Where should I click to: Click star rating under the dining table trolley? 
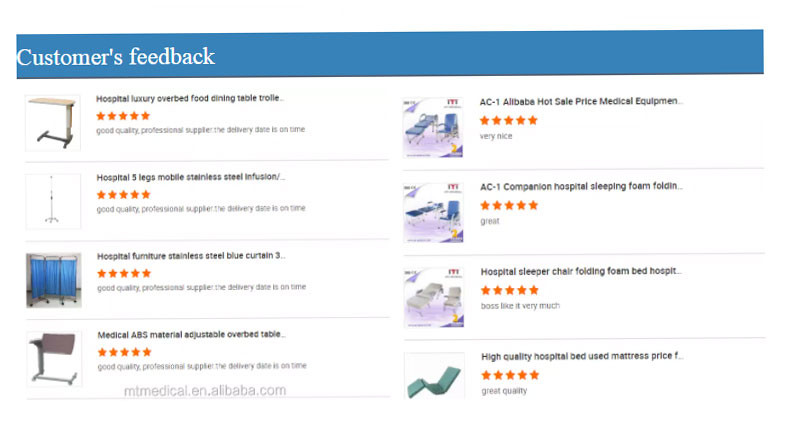[123, 116]
